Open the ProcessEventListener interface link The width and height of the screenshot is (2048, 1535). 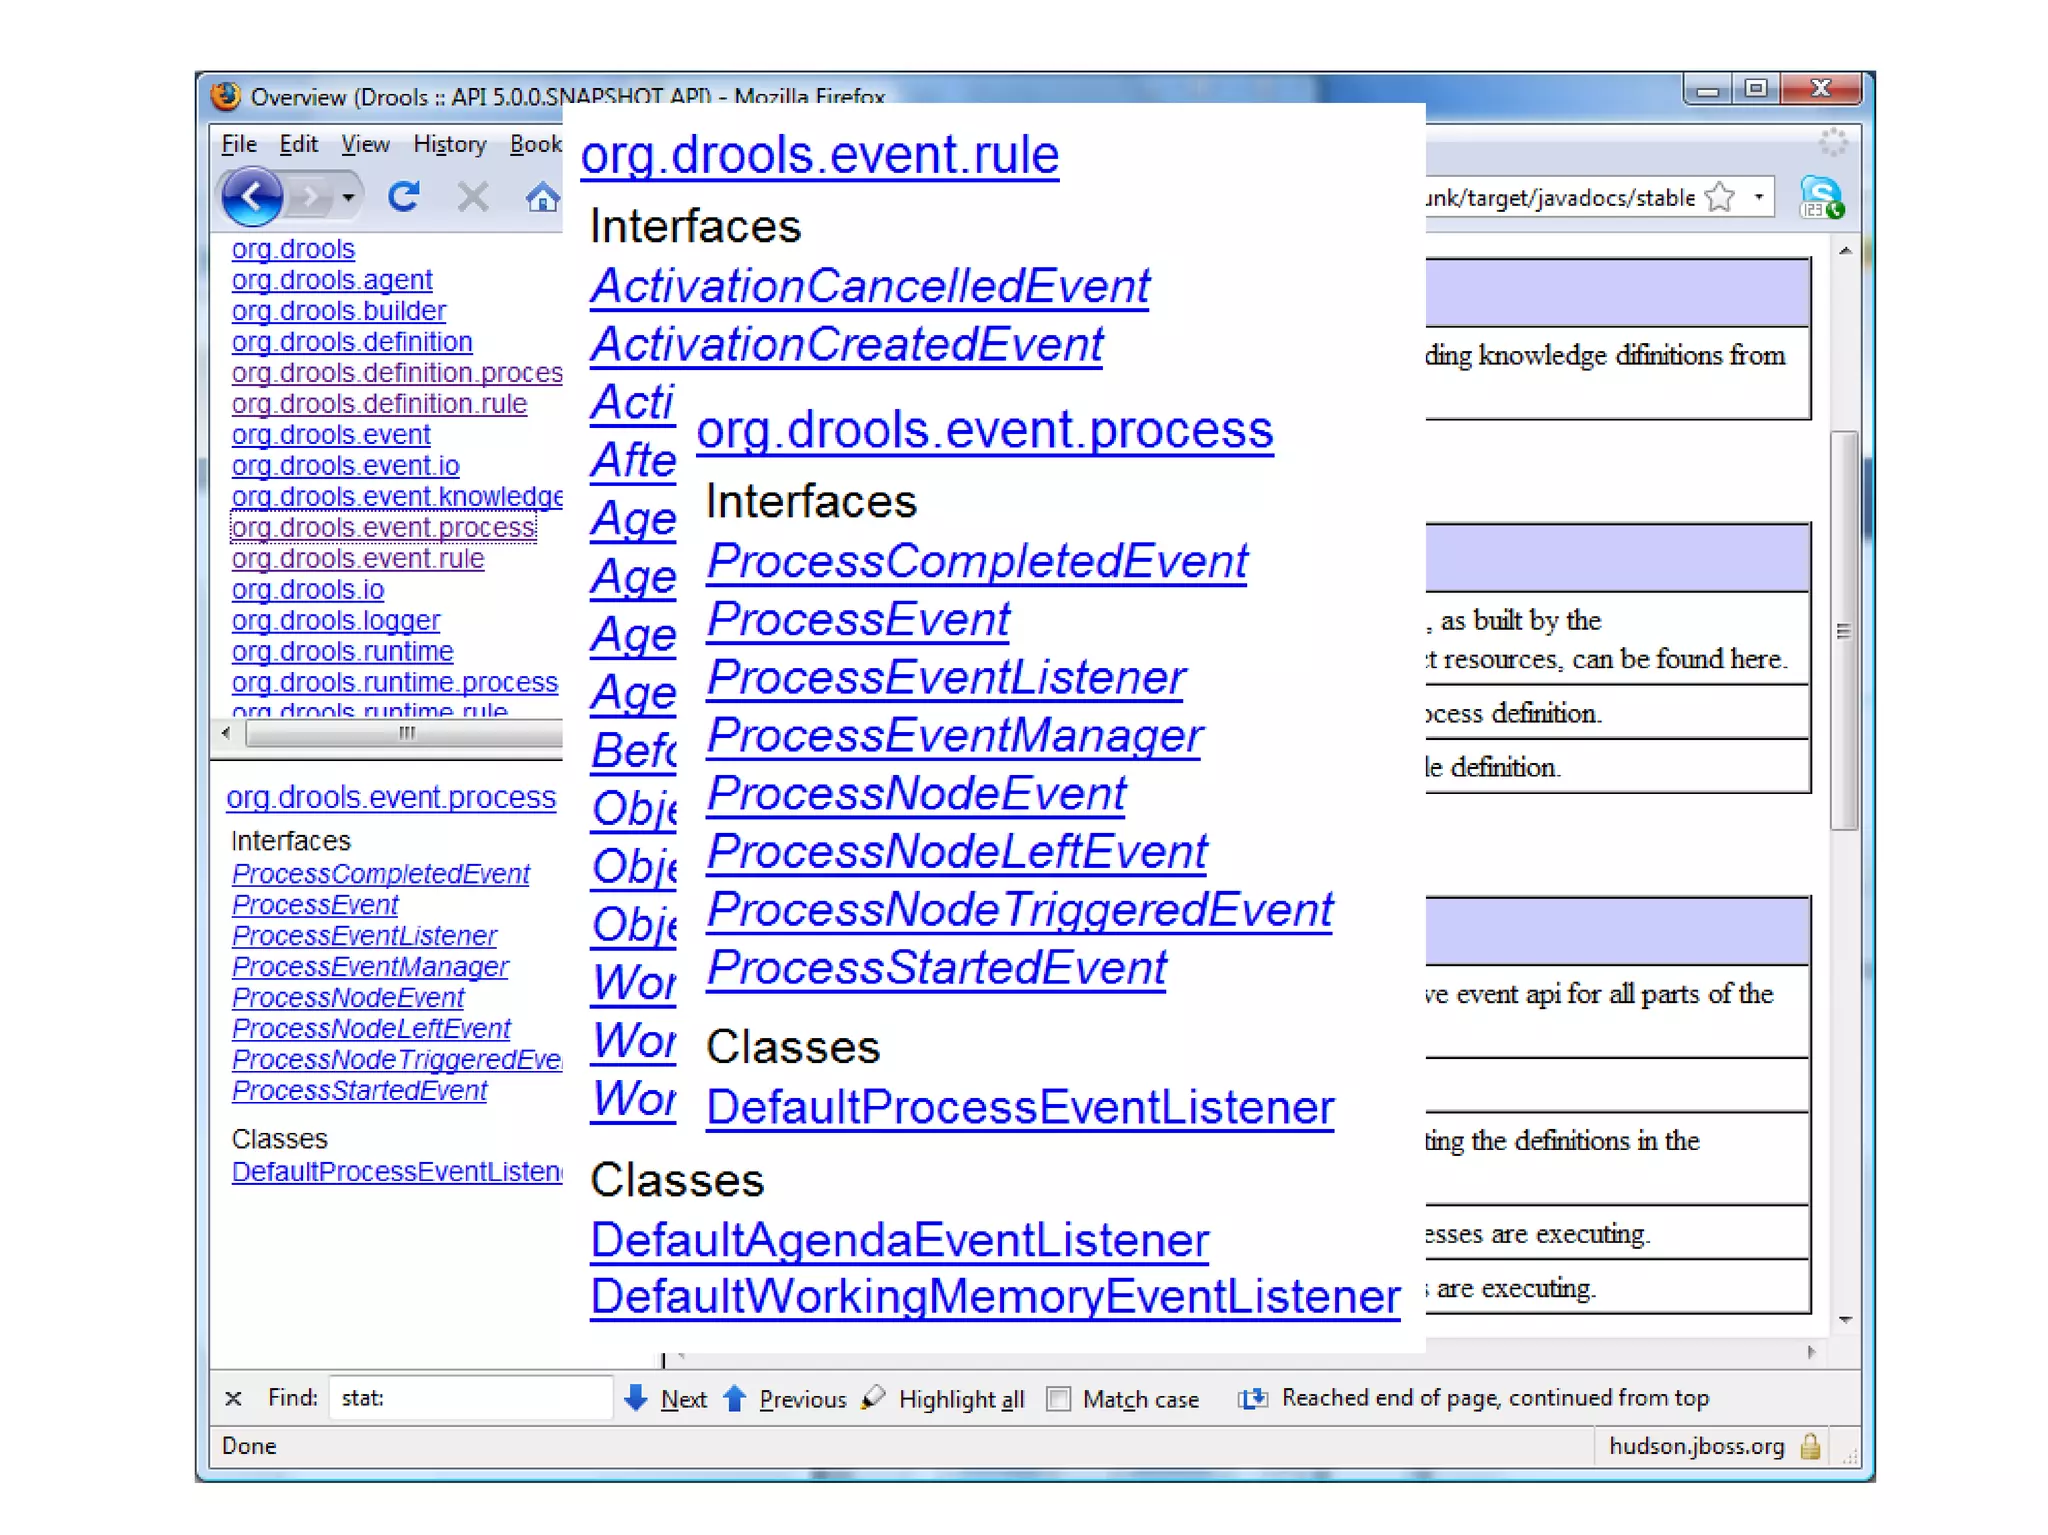[x=364, y=936]
